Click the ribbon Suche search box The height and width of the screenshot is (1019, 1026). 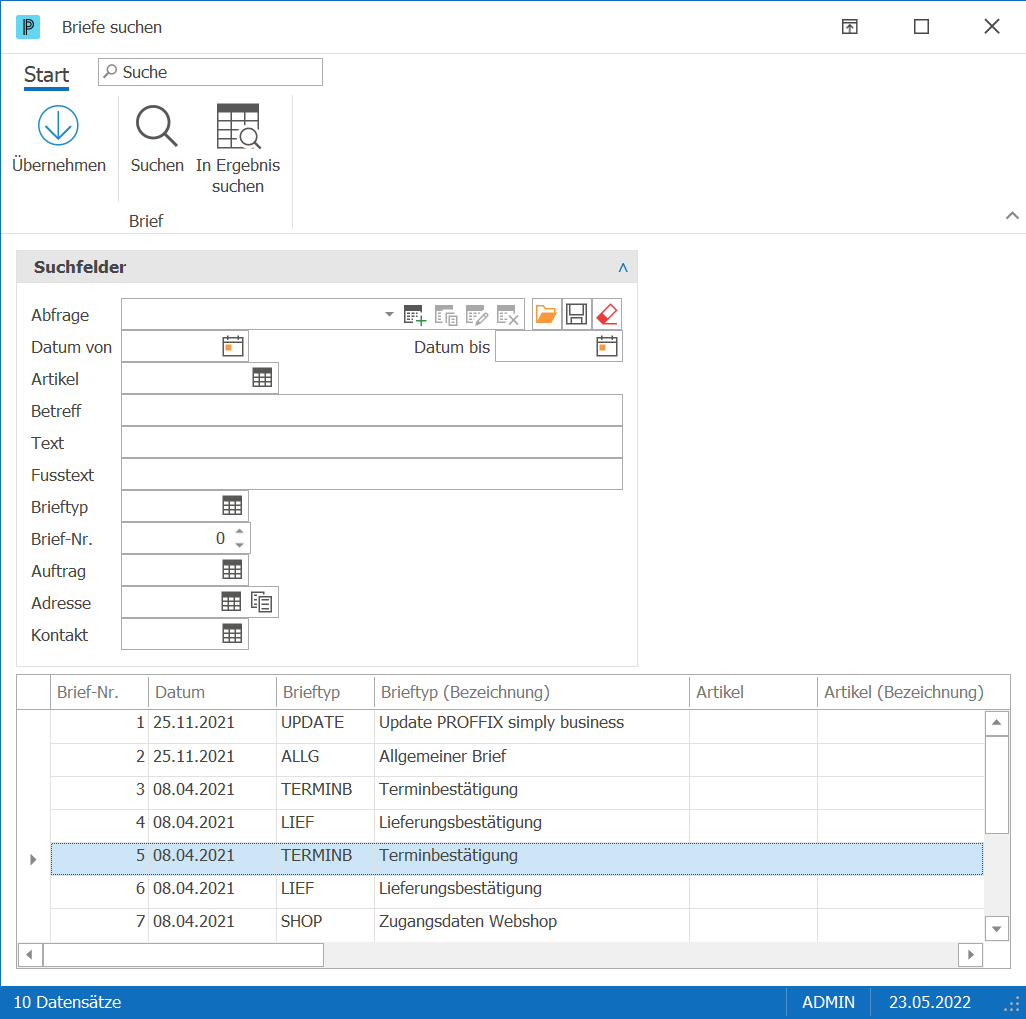[x=211, y=72]
